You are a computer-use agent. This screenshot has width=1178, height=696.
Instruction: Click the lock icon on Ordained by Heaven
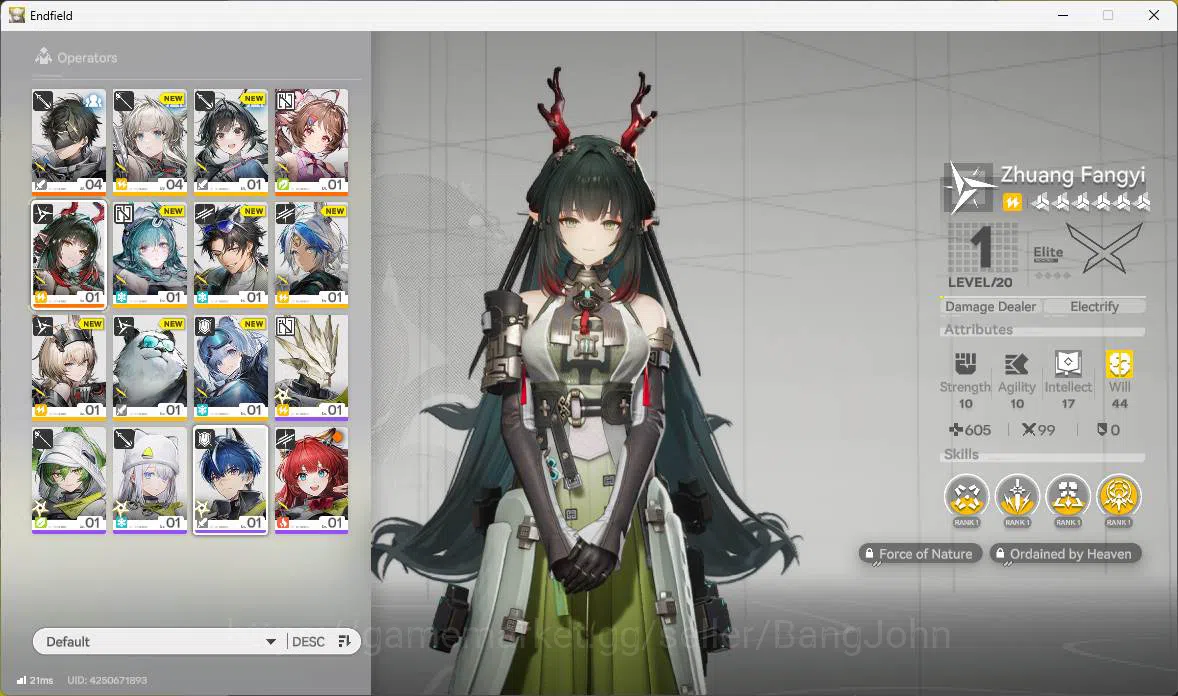pos(1000,553)
